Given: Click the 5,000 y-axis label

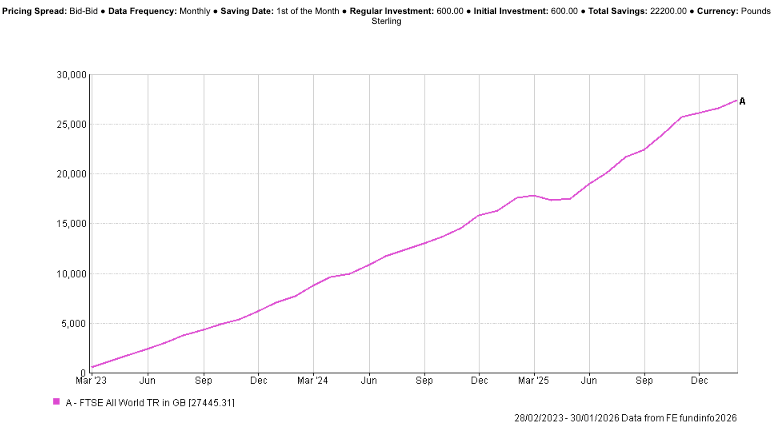Looking at the screenshot, I should (73, 323).
